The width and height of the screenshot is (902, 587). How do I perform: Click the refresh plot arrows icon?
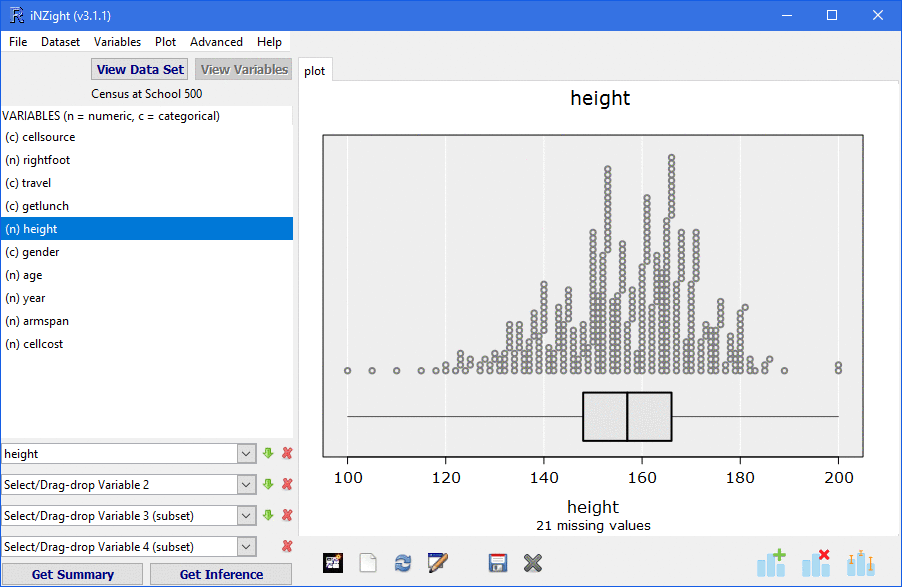pyautogui.click(x=403, y=563)
